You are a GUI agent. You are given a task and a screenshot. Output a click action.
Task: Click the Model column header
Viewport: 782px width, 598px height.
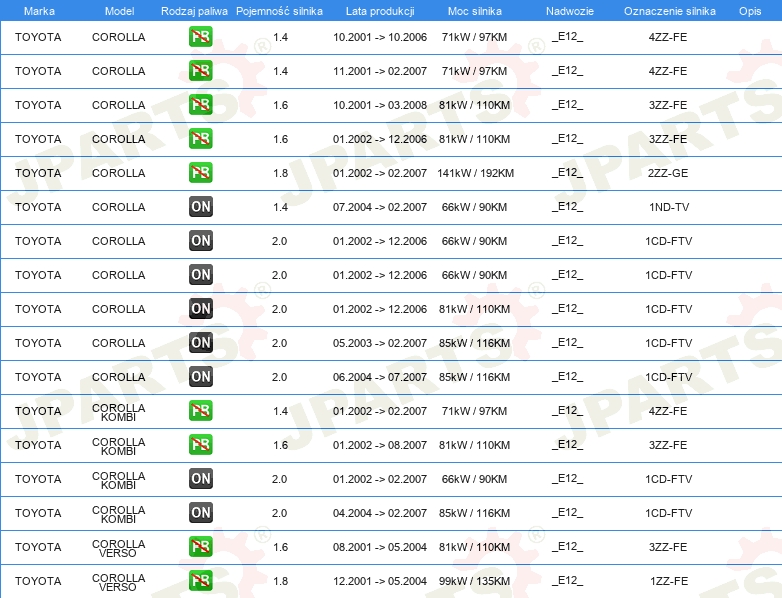tap(119, 11)
